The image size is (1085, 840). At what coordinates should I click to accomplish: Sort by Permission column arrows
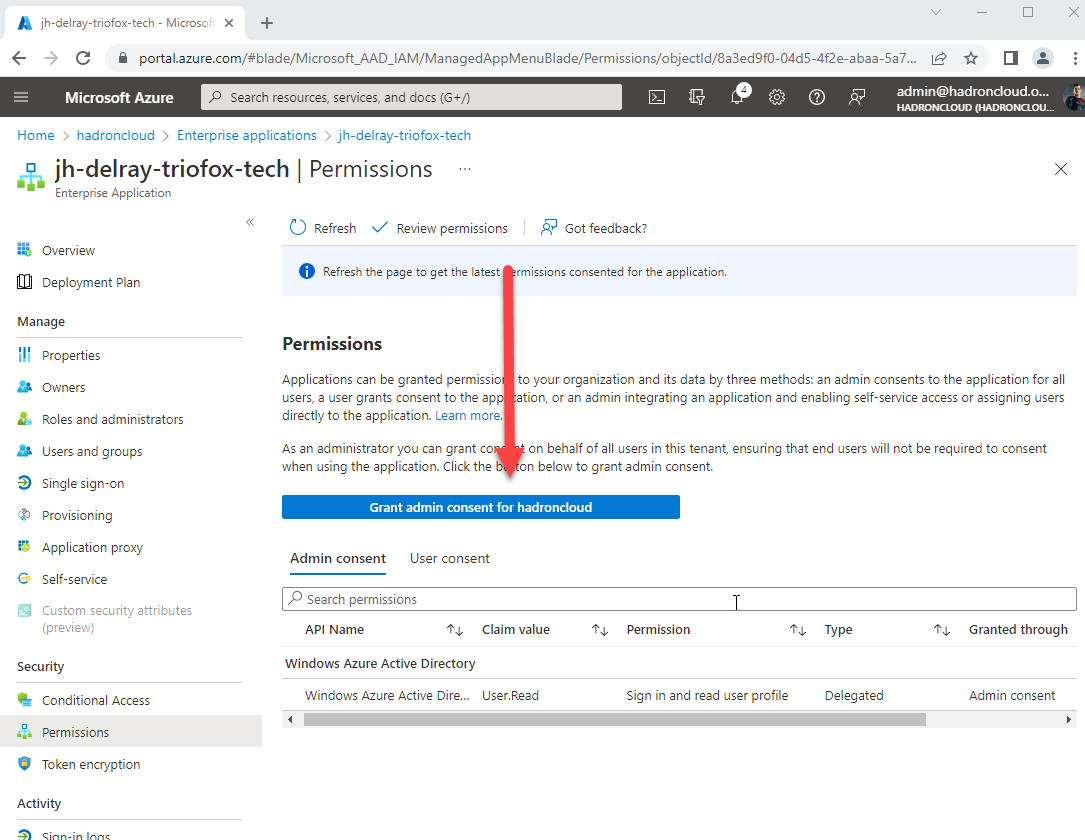798,630
